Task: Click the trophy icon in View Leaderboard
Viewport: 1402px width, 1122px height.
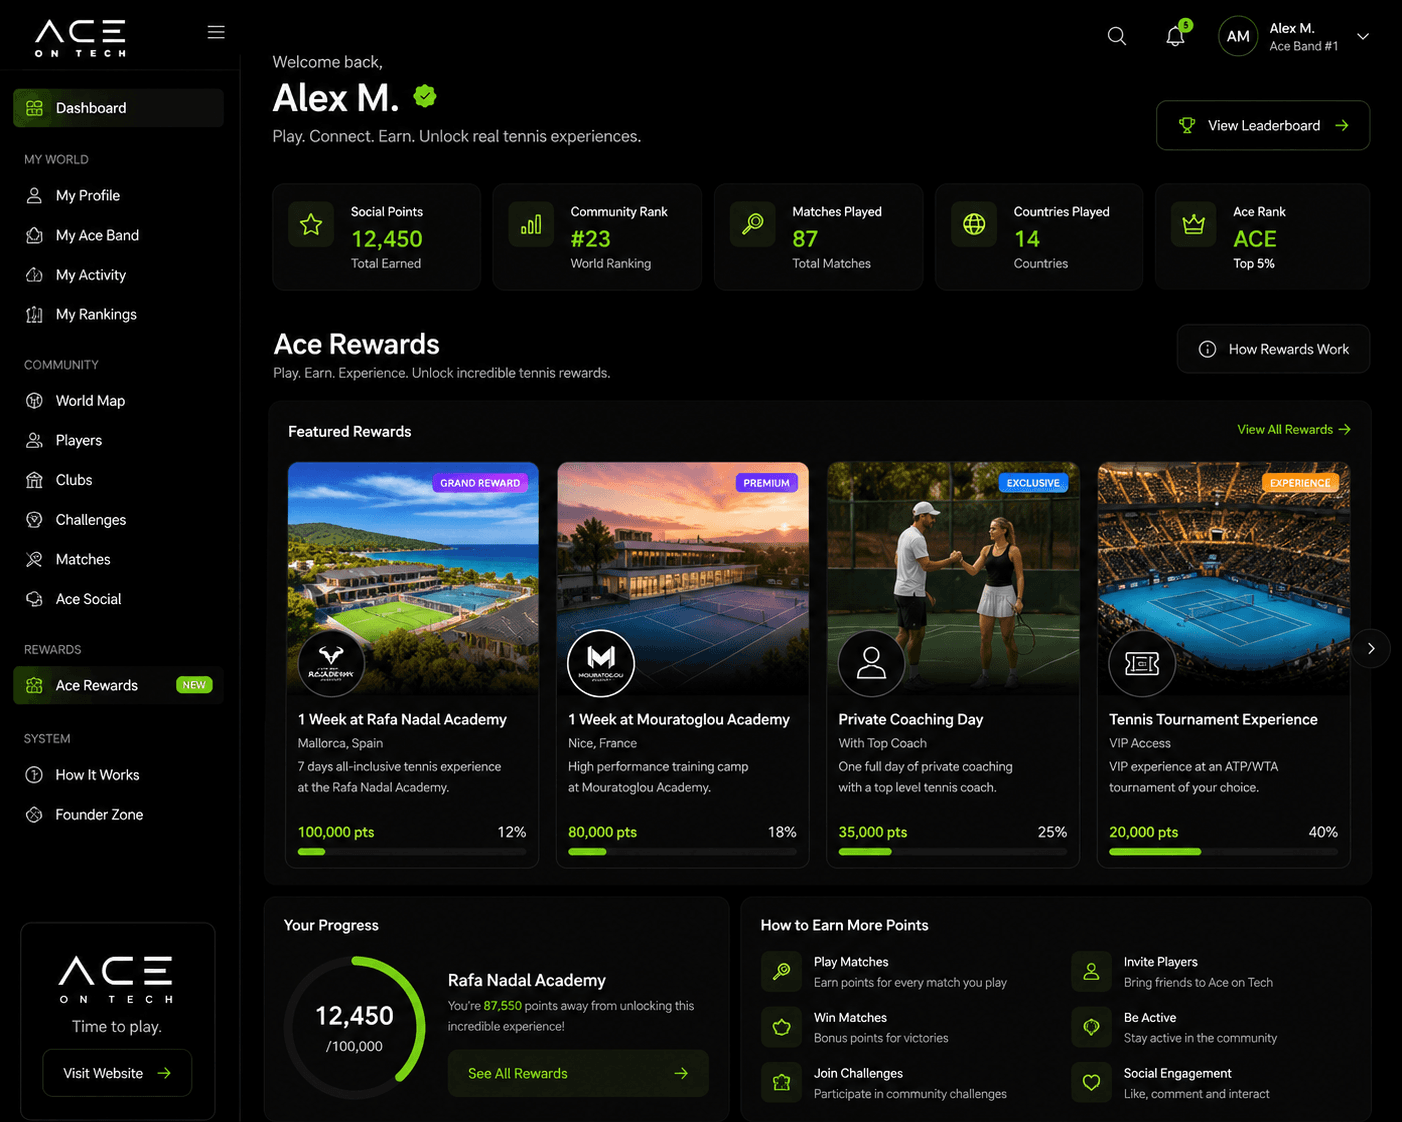Action: (x=1187, y=125)
